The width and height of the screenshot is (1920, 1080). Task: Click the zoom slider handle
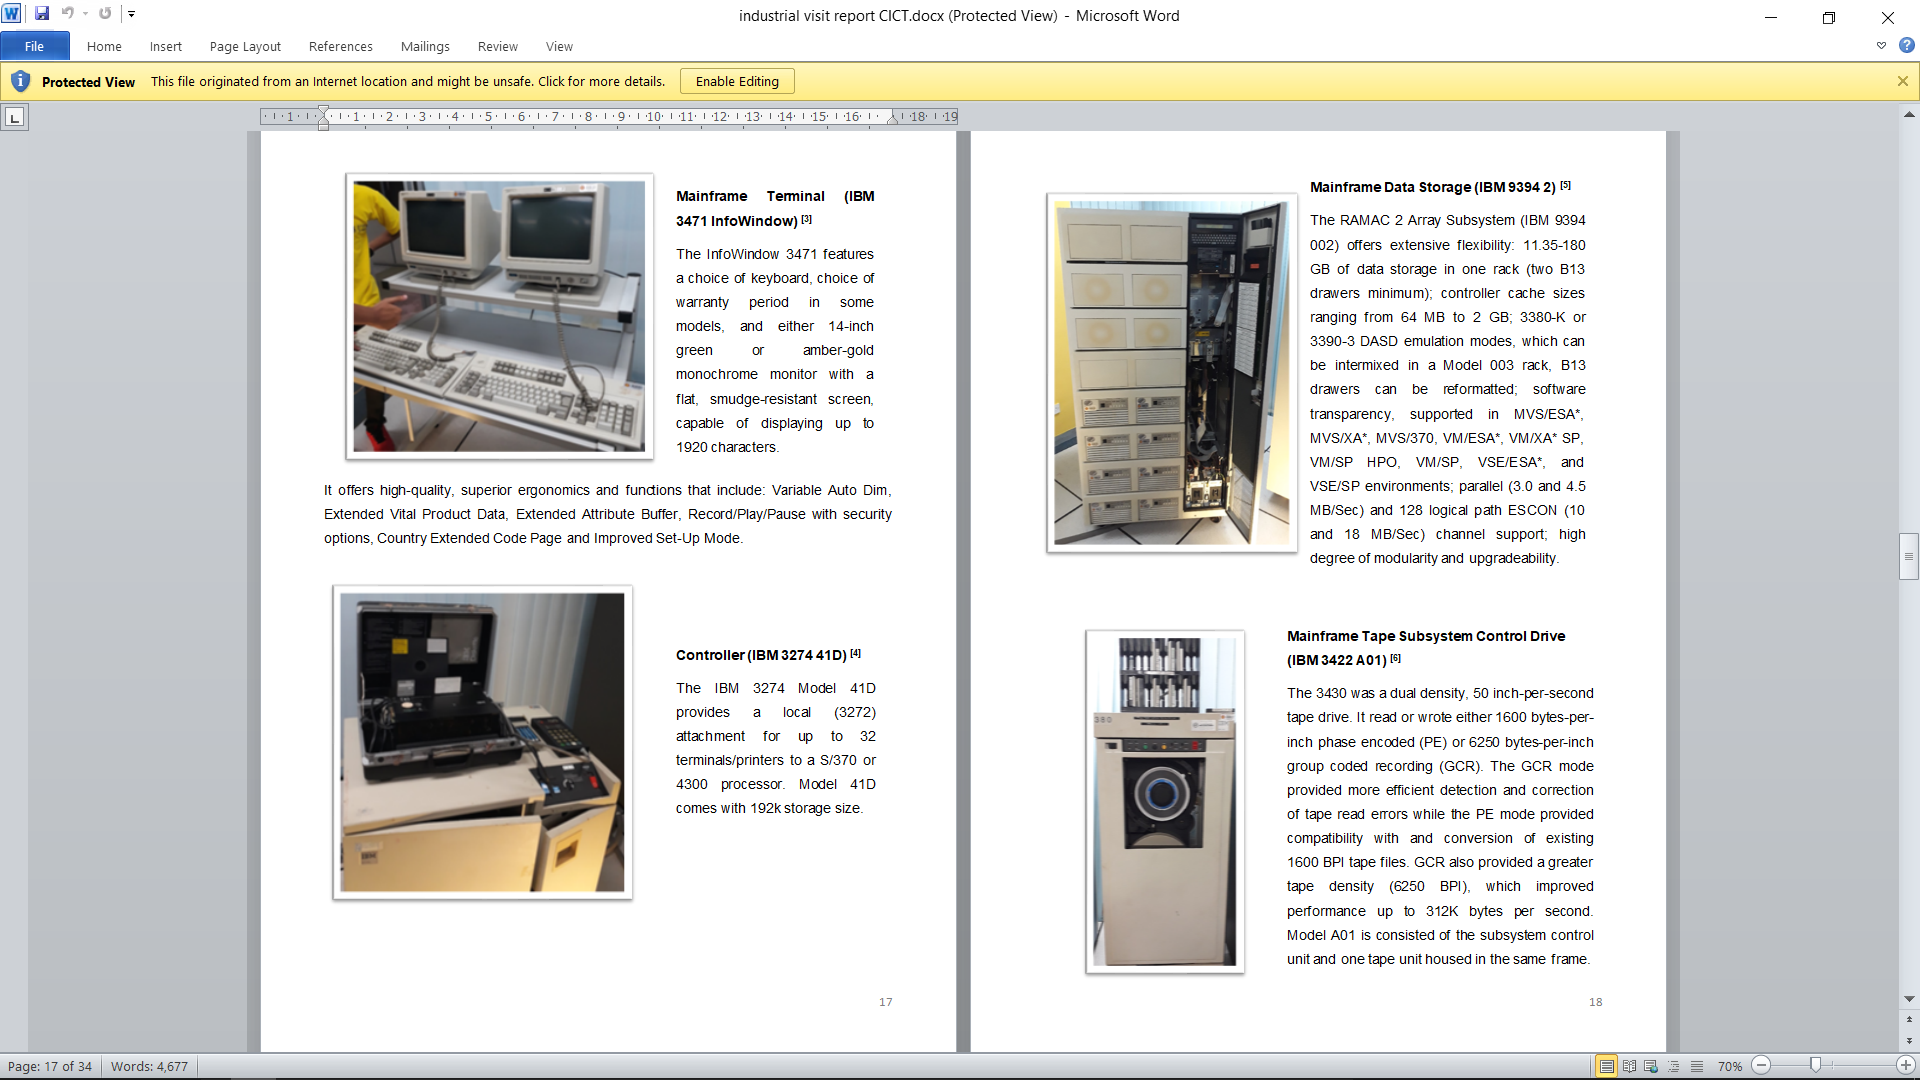1815,1066
